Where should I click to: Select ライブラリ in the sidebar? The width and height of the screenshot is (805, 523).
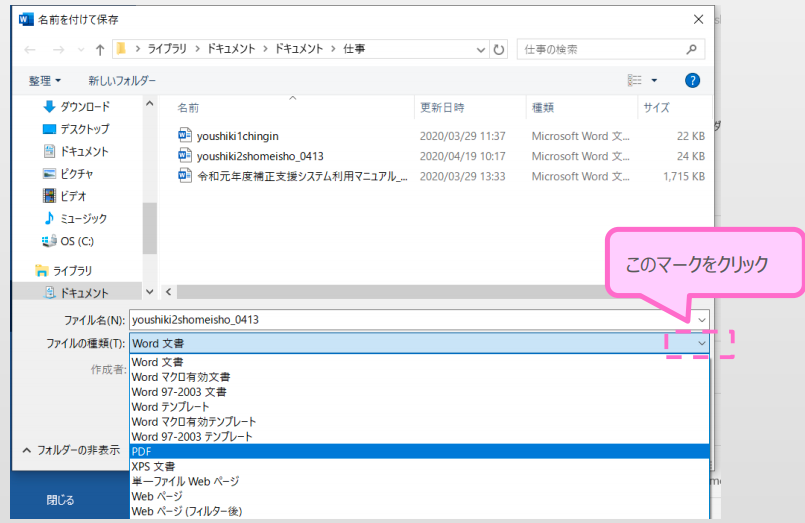click(x=64, y=270)
